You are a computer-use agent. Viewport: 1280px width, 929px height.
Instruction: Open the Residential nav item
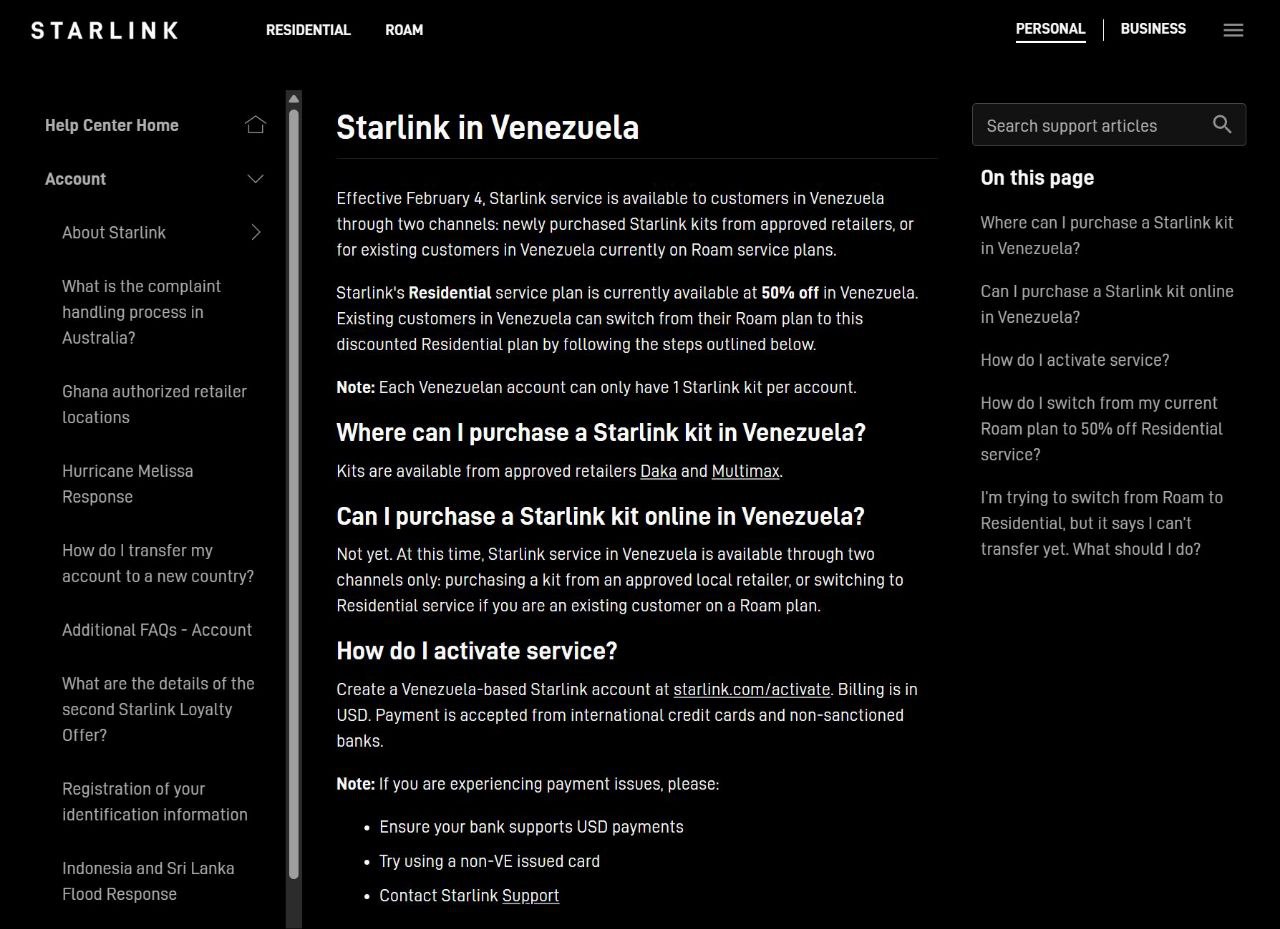(x=308, y=30)
